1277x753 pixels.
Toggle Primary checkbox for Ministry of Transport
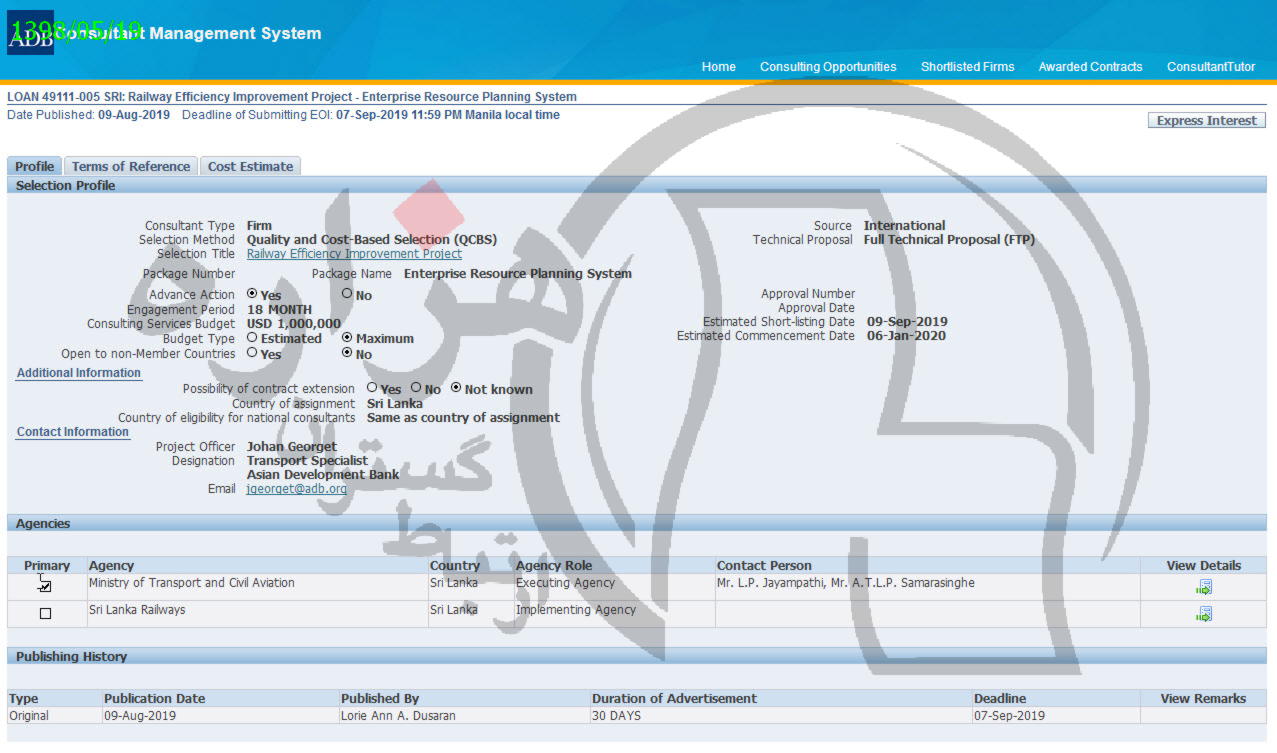(45, 587)
